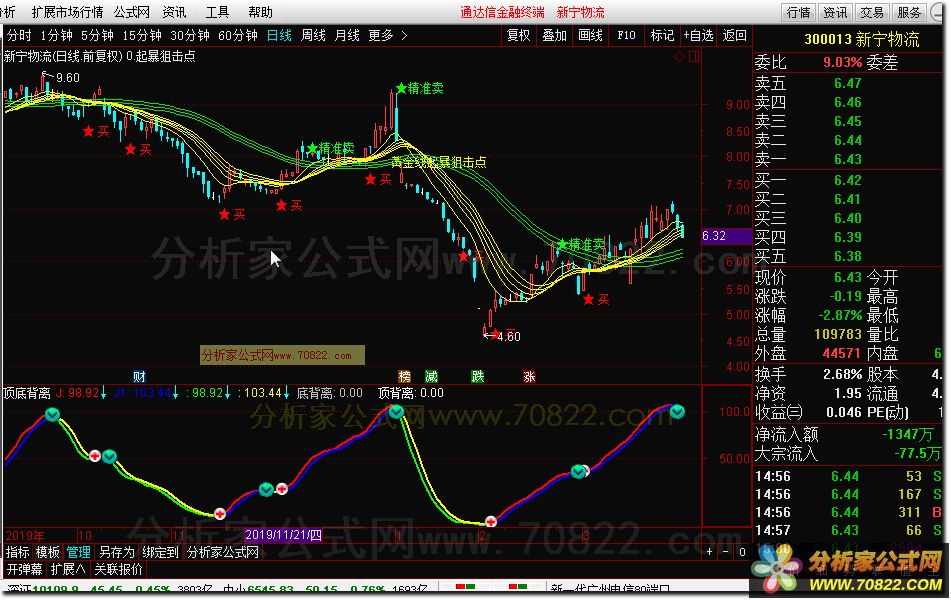The image size is (951, 600).
Task: Click the 资讯 button at top right
Action: tap(835, 12)
